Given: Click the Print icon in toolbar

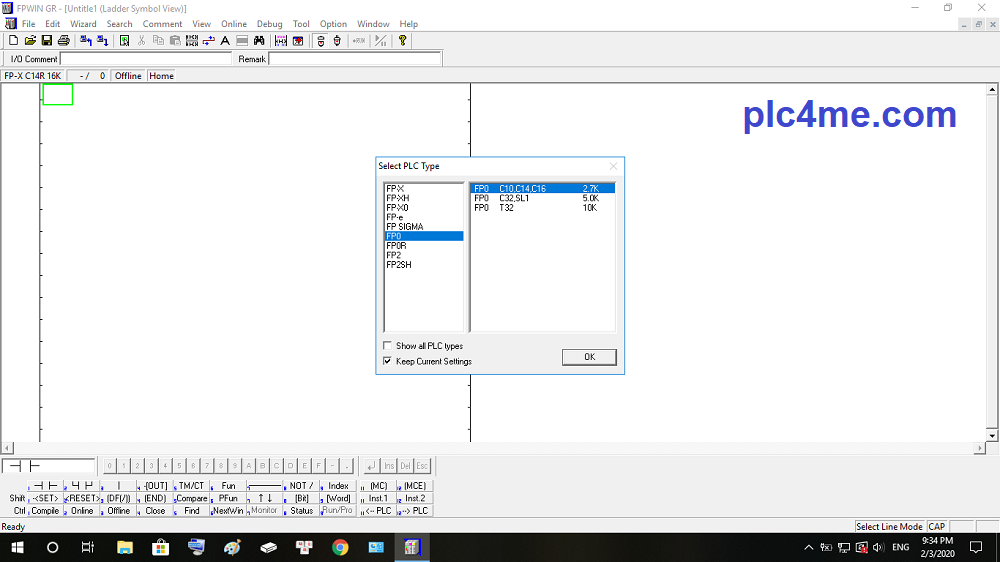Looking at the screenshot, I should point(63,41).
